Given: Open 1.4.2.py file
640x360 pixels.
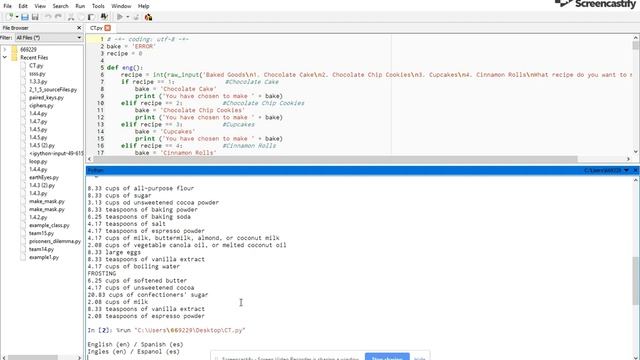Looking at the screenshot, I should point(38,217).
